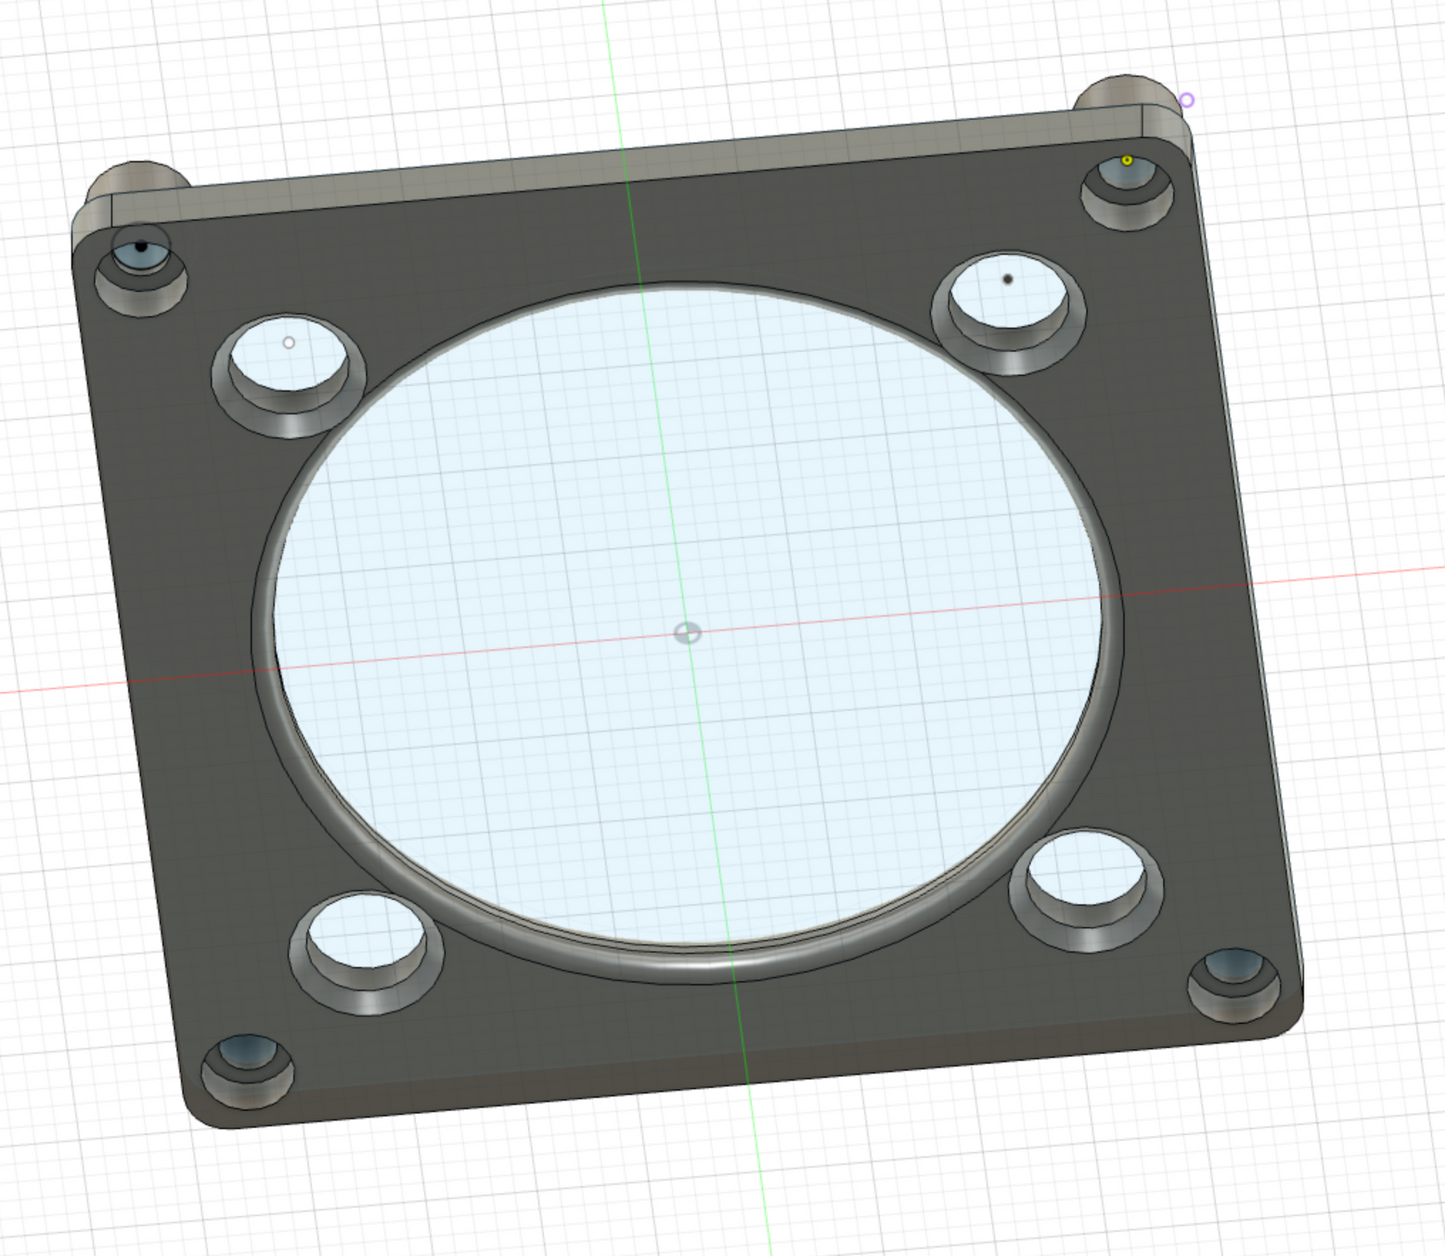
Task: Select the dark sketch point in the upper-right counterbore
Action: (1007, 279)
